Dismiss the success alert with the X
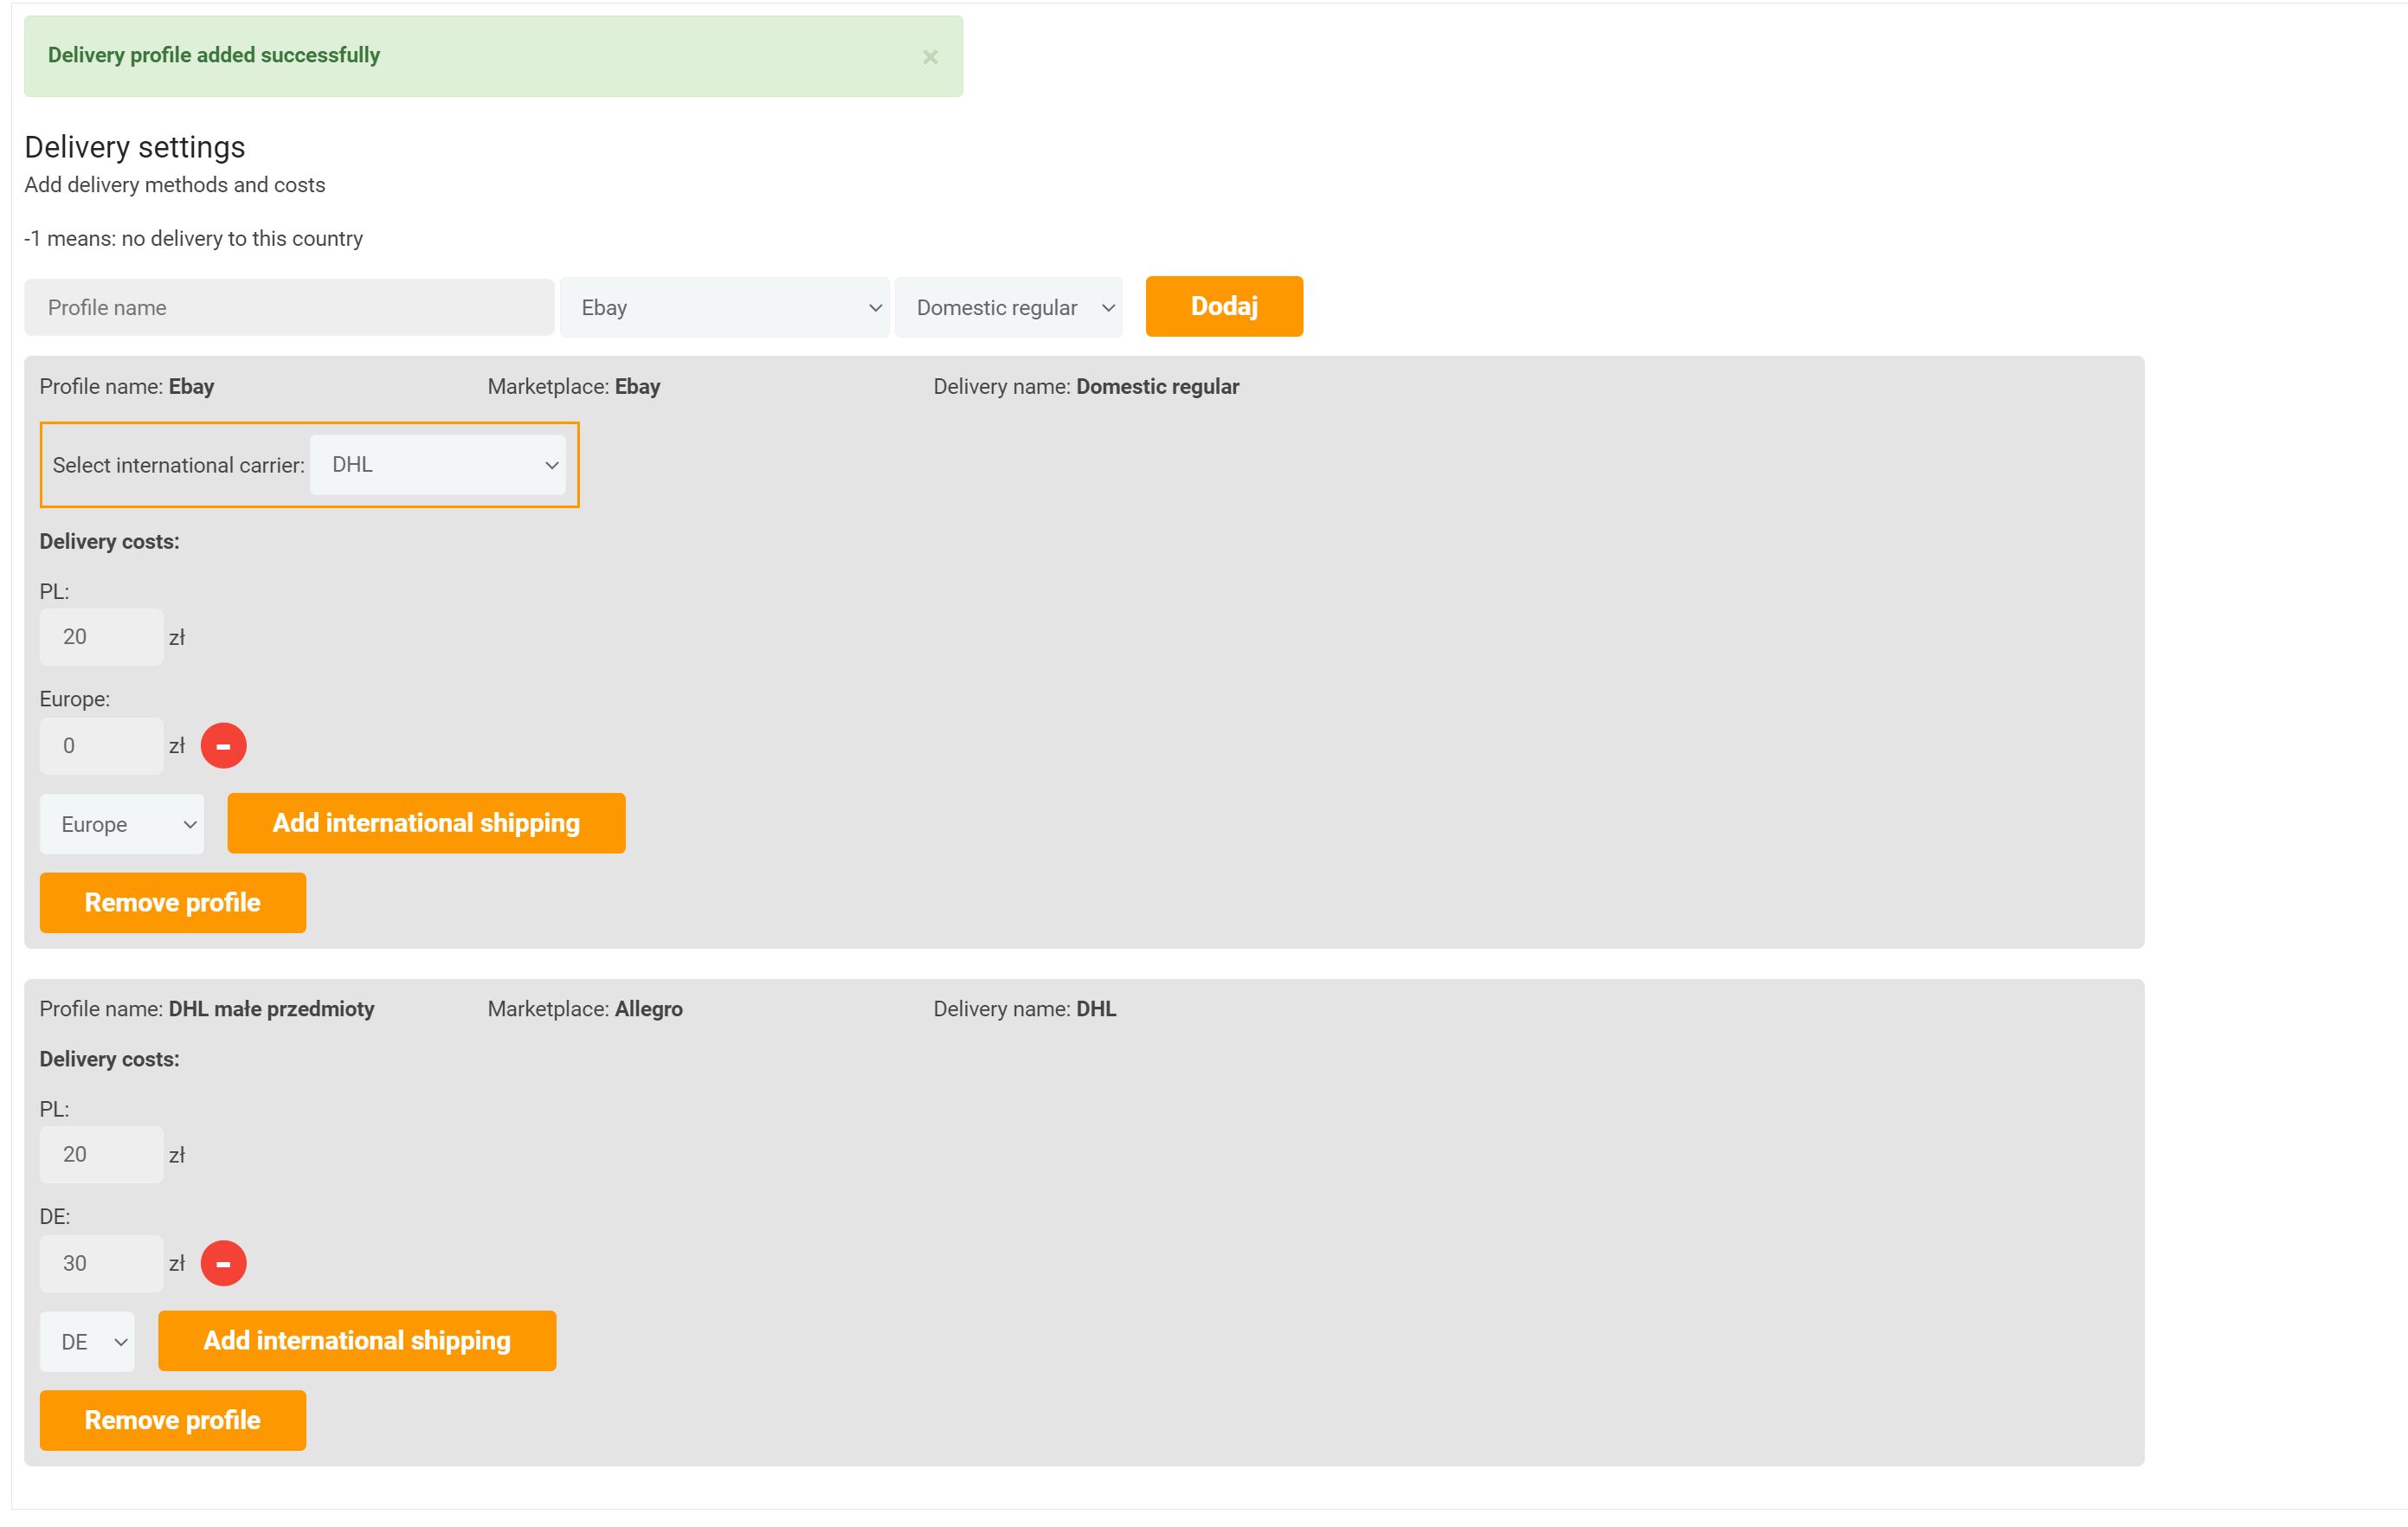The width and height of the screenshot is (2408, 1527). click(x=930, y=57)
